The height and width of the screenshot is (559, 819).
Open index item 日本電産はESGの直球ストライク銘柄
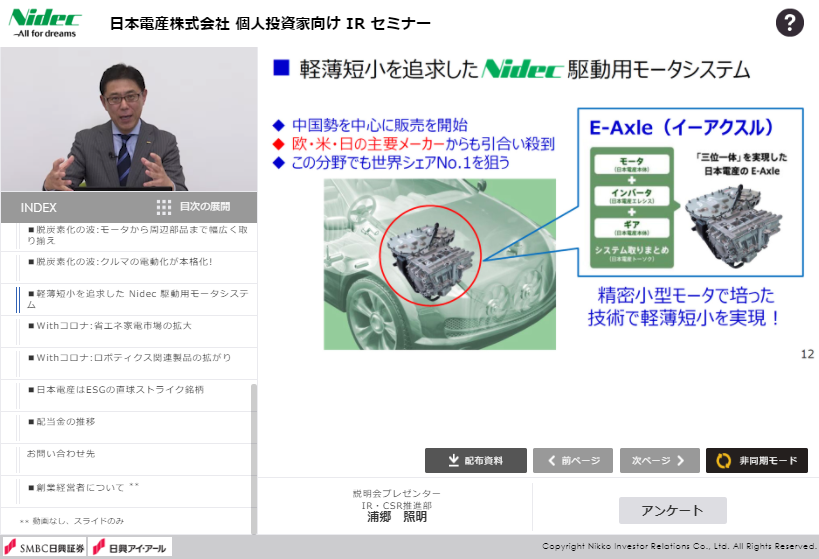pyautogui.click(x=126, y=395)
